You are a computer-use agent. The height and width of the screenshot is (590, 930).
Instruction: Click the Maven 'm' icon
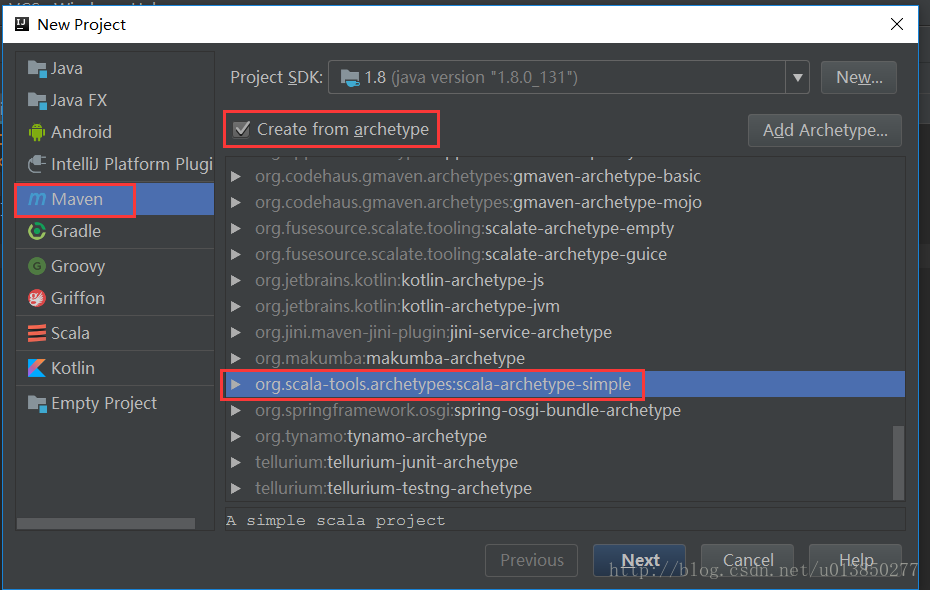(x=37, y=199)
